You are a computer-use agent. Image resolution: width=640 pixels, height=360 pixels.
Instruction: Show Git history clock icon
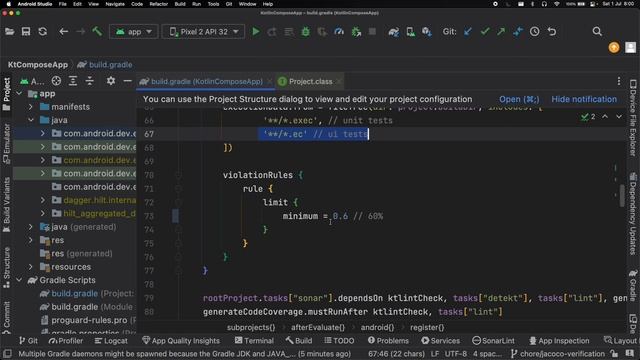pyautogui.click(x=535, y=31)
